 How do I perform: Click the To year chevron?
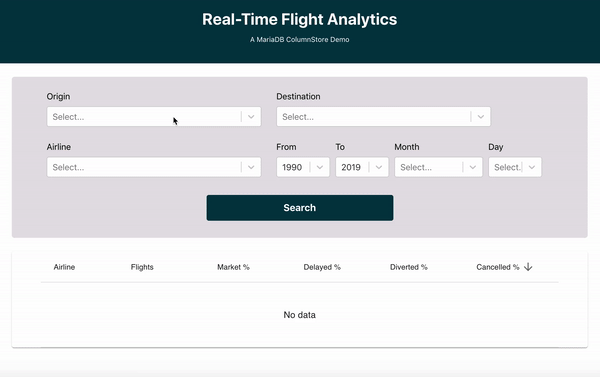(x=379, y=167)
